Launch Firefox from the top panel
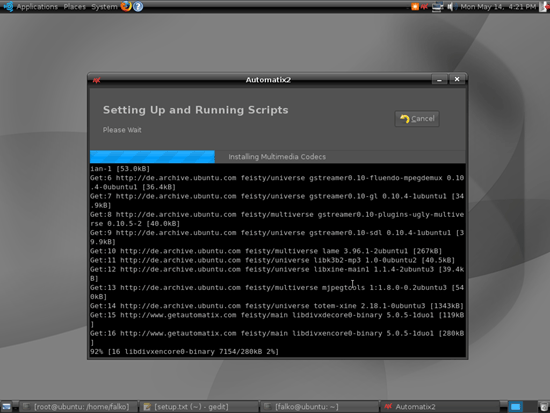The height and width of the screenshot is (413, 550). pyautogui.click(x=126, y=6)
